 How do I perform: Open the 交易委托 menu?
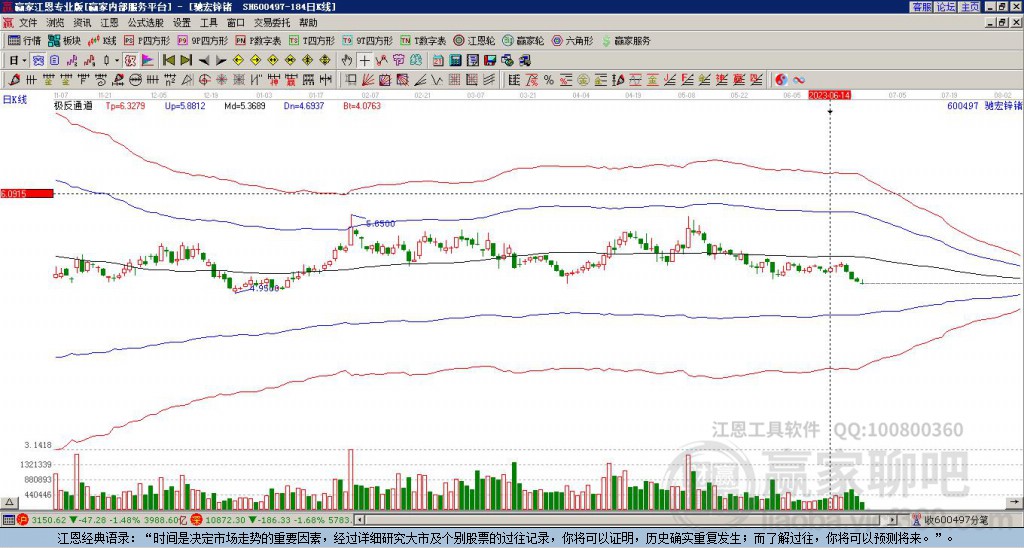pyautogui.click(x=270, y=22)
